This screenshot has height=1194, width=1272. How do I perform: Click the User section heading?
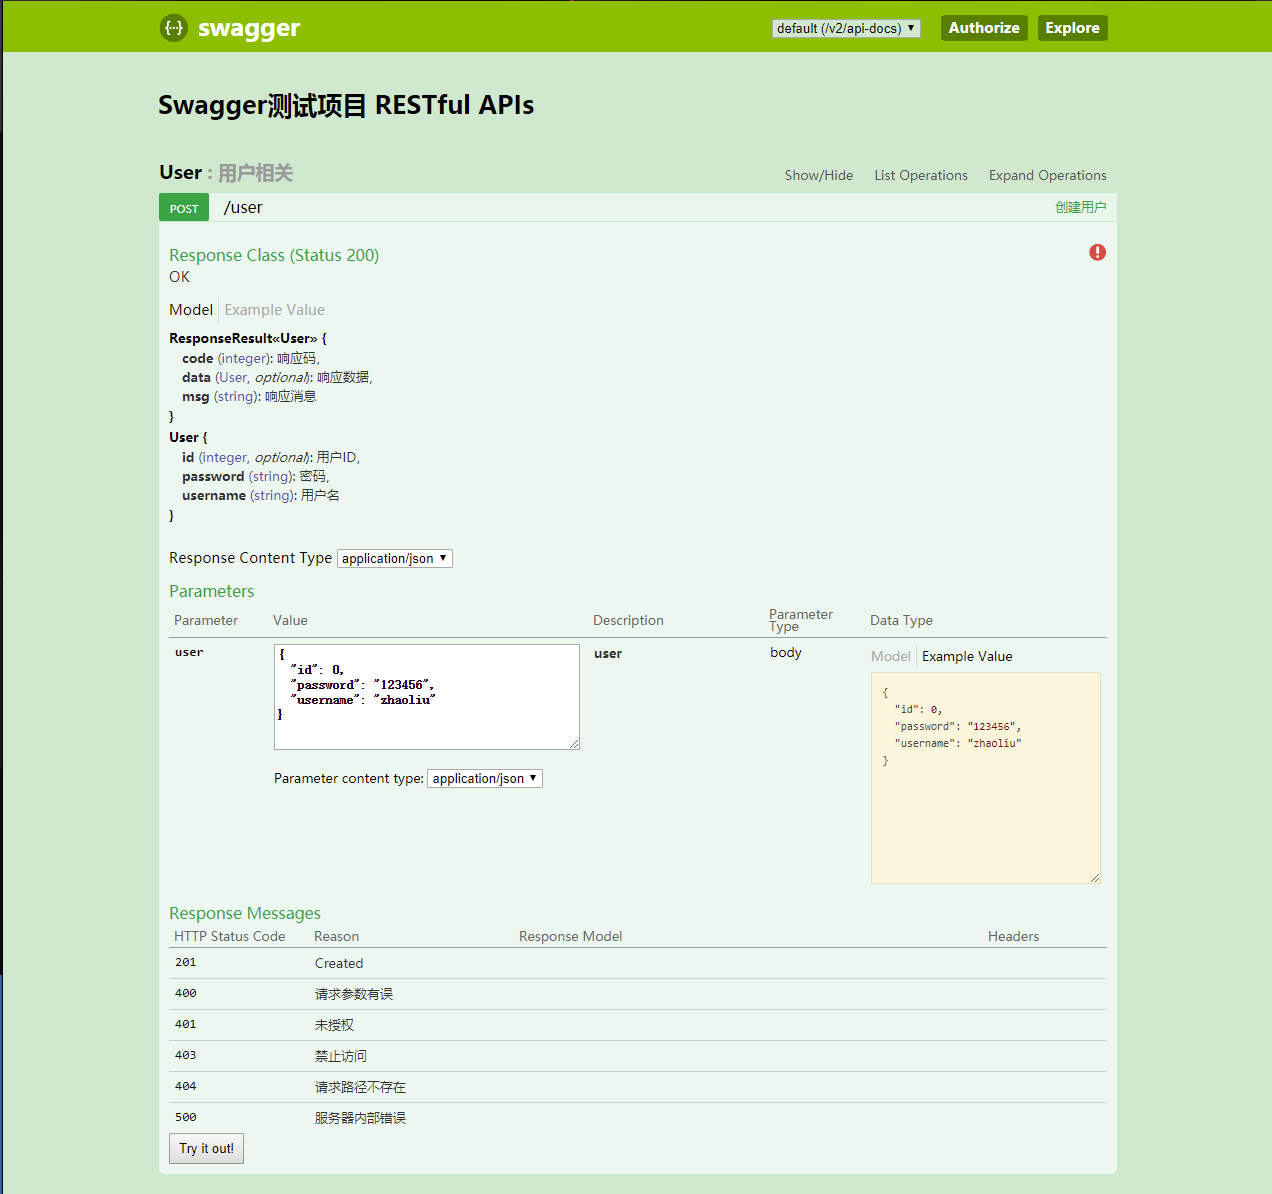[x=180, y=172]
